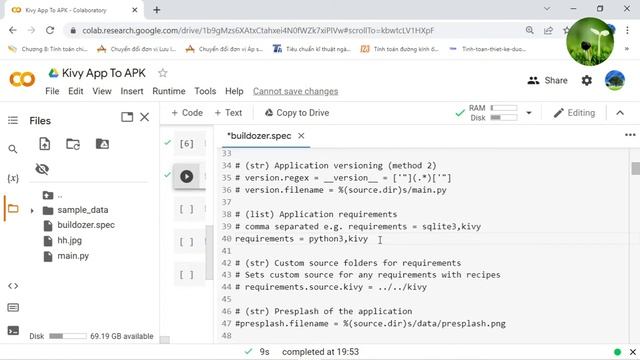Screen dimensions: 640x360
Task: Open the Command palette icon
Action: click(13, 307)
